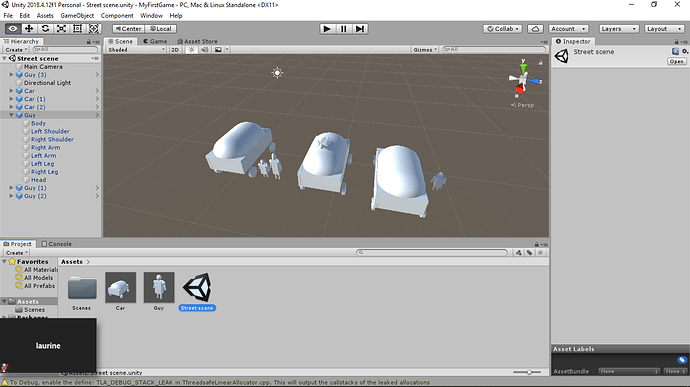The width and height of the screenshot is (690, 387).
Task: Click the Favorites star save-search icon
Action: (x=540, y=253)
